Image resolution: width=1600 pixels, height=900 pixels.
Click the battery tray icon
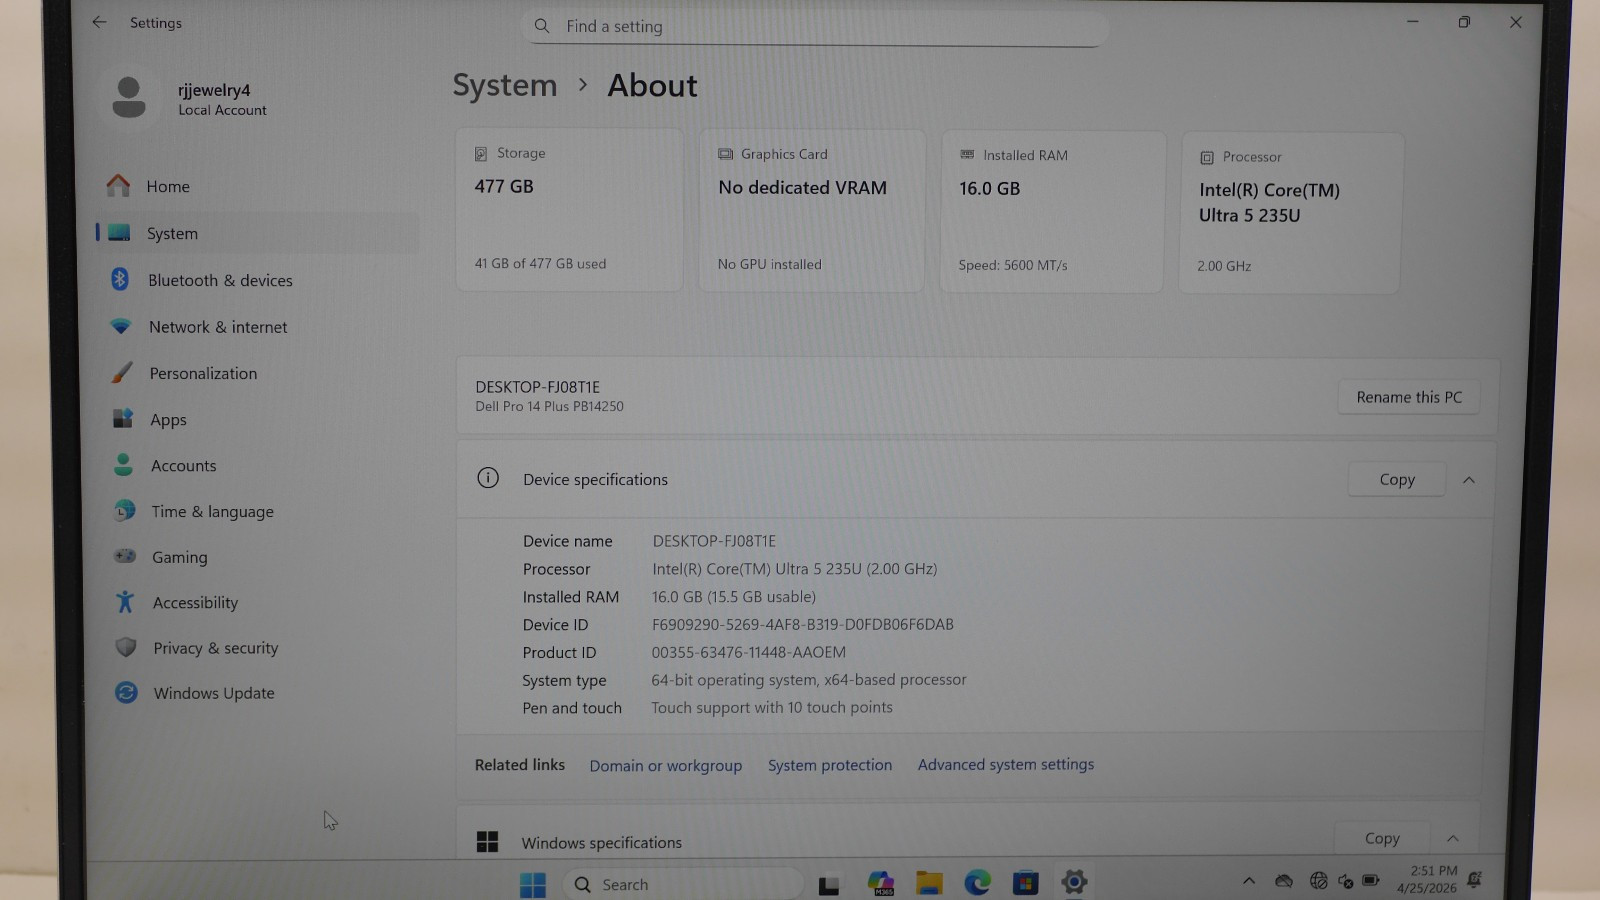(1371, 880)
